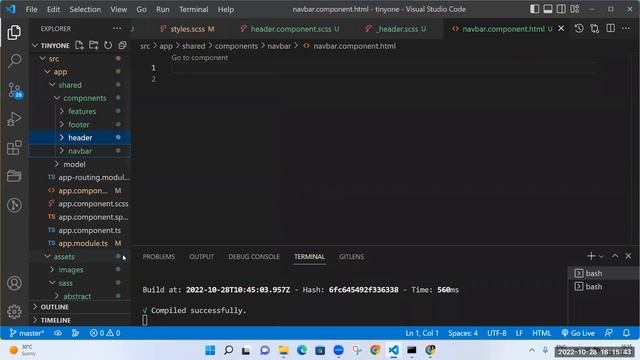Screen dimensions: 640x360
Task: Open the Explorer view in activity bar
Action: (x=14, y=32)
